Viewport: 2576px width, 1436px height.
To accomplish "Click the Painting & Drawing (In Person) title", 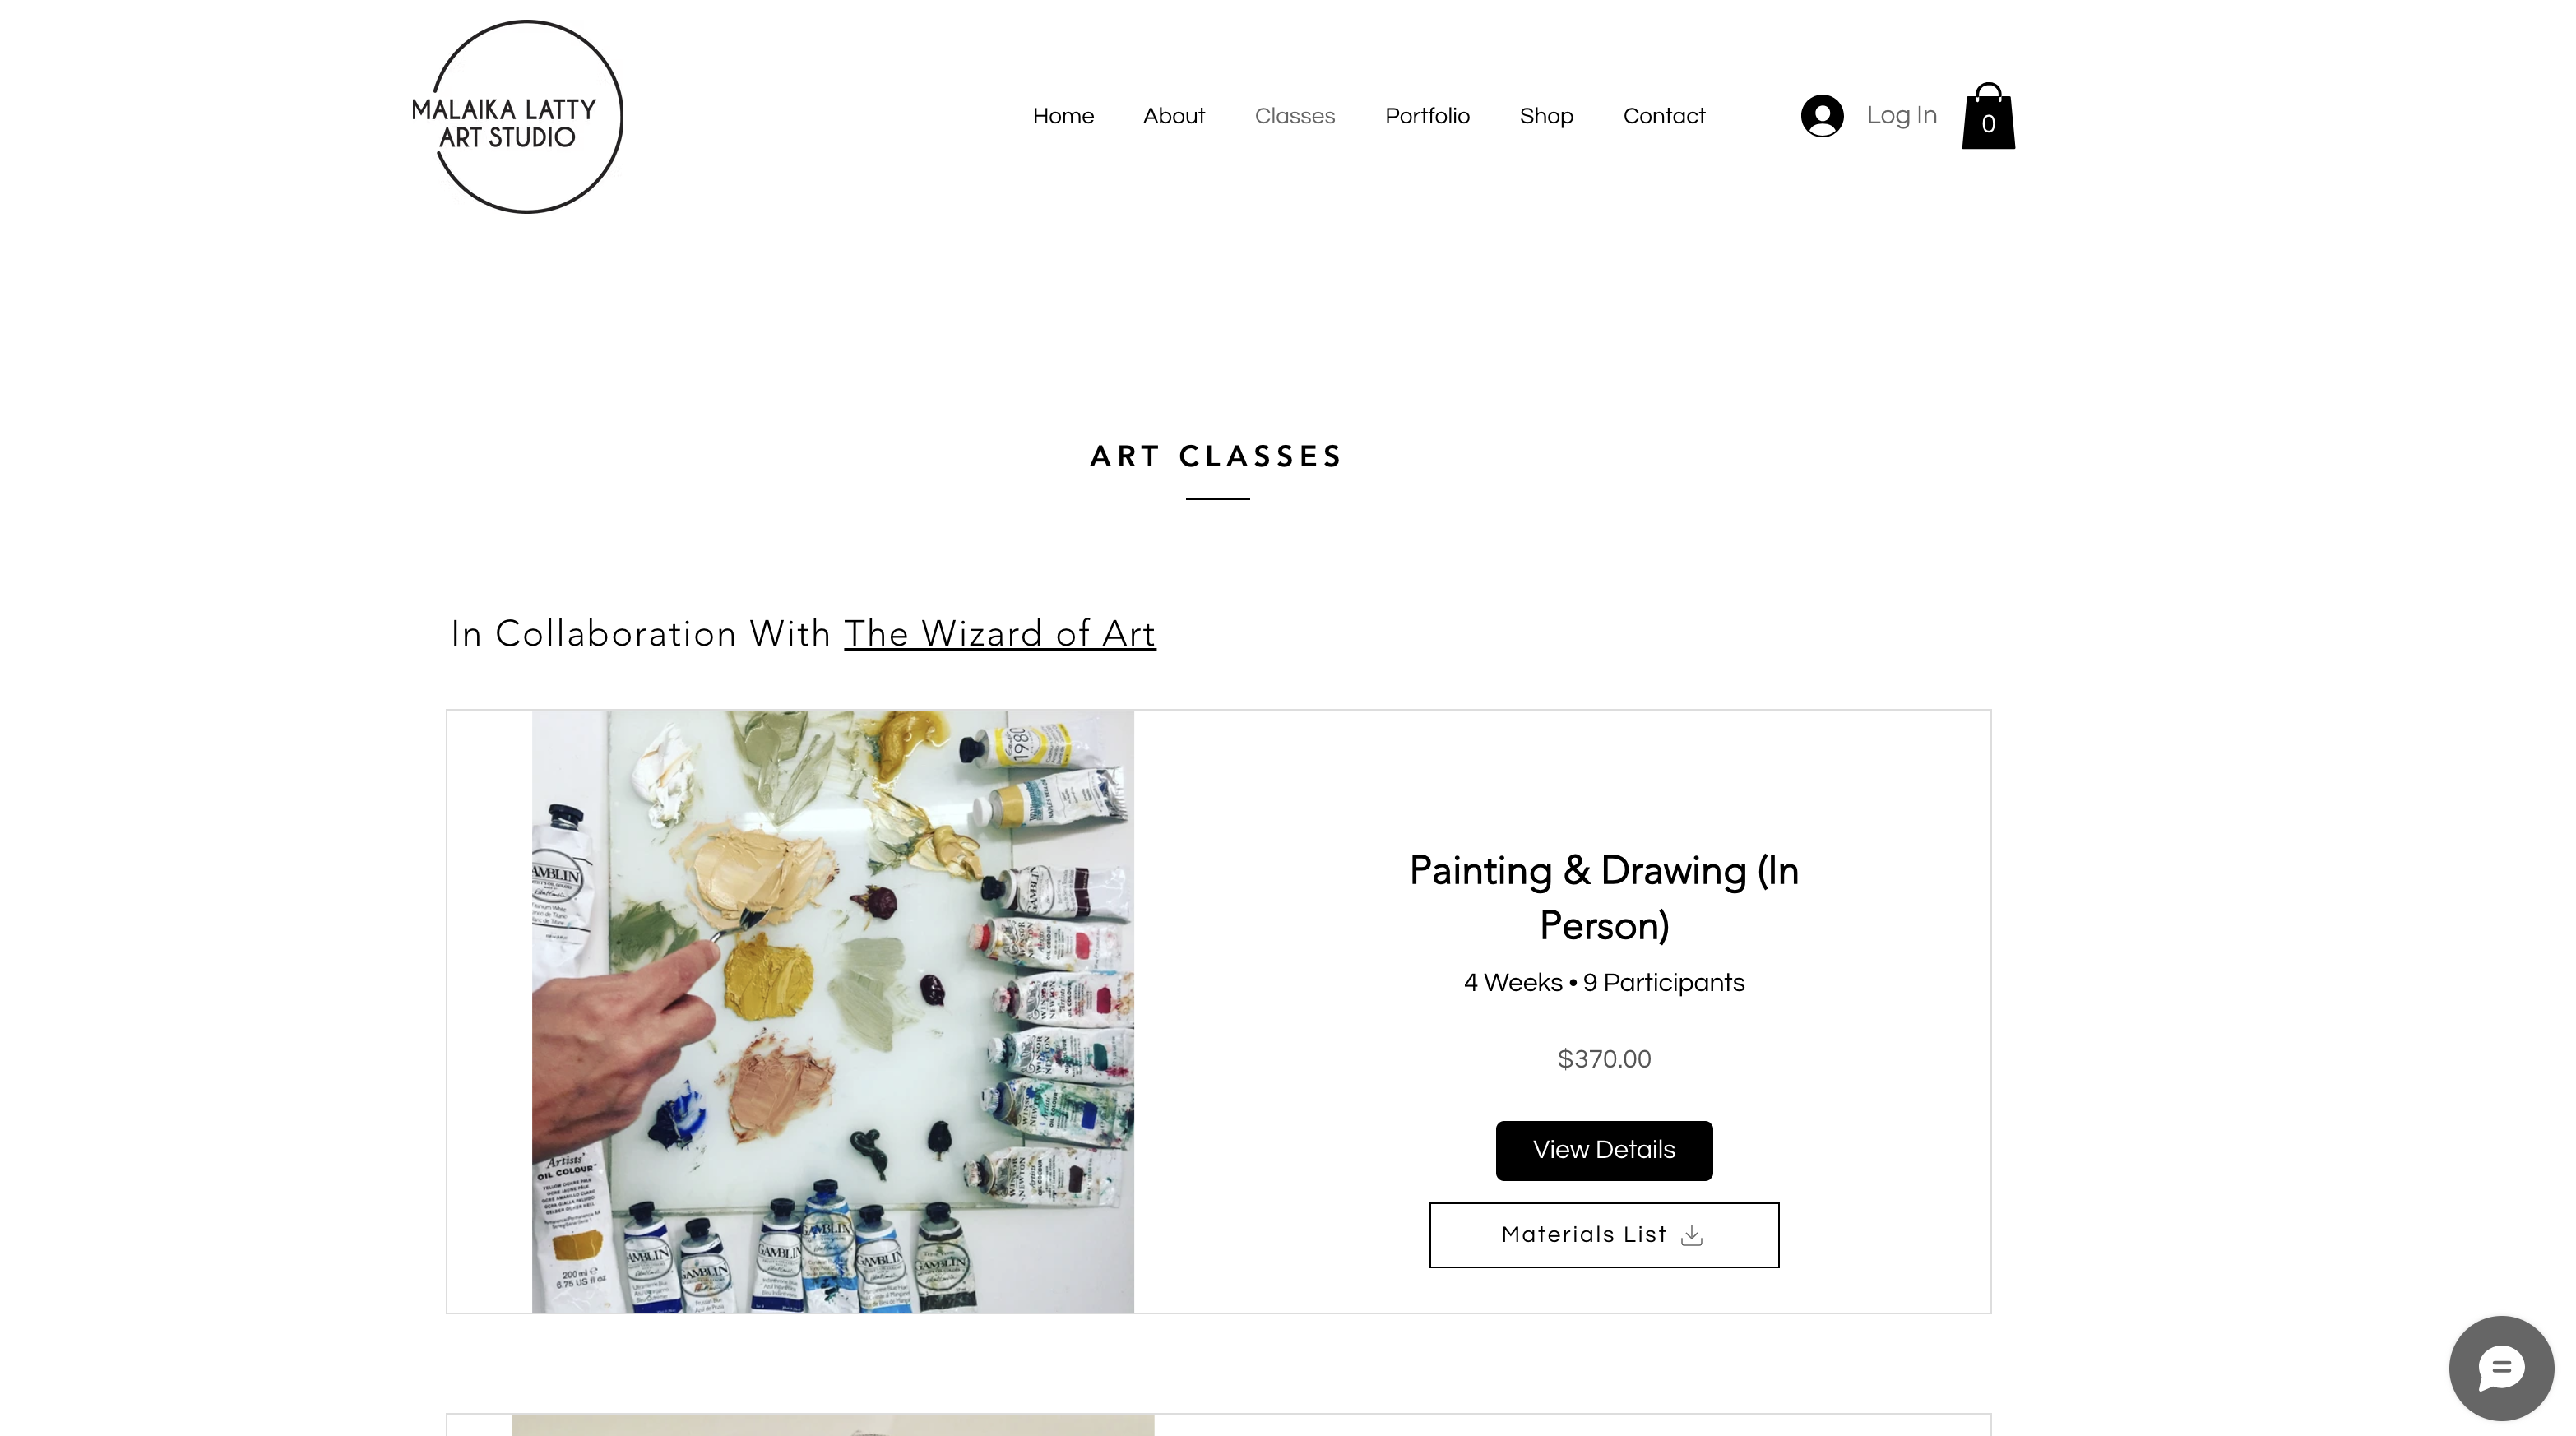I will (1604, 898).
